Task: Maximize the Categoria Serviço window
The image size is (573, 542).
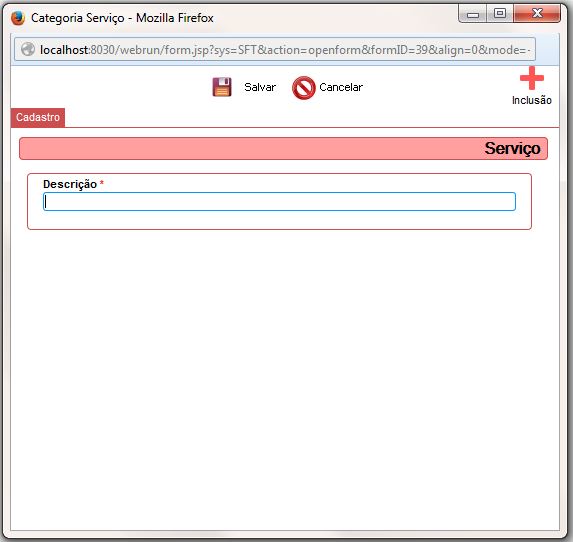Action: [500, 14]
